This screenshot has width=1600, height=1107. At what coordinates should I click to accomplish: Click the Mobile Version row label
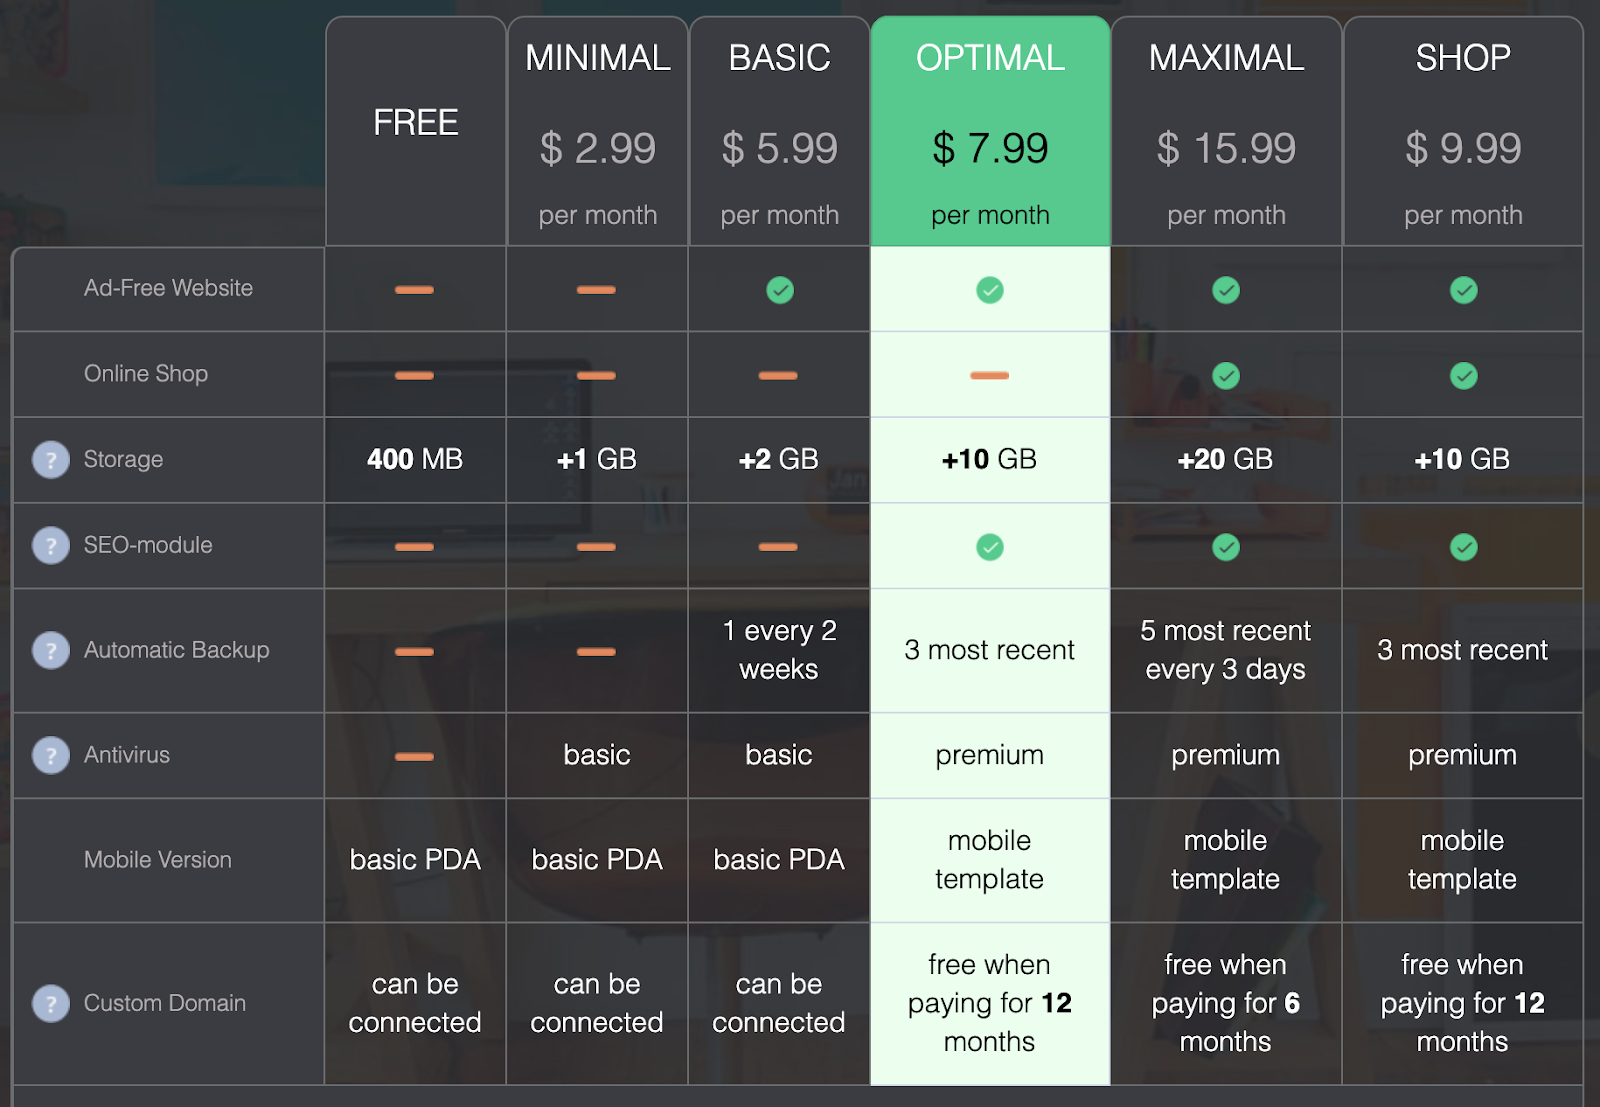point(158,860)
